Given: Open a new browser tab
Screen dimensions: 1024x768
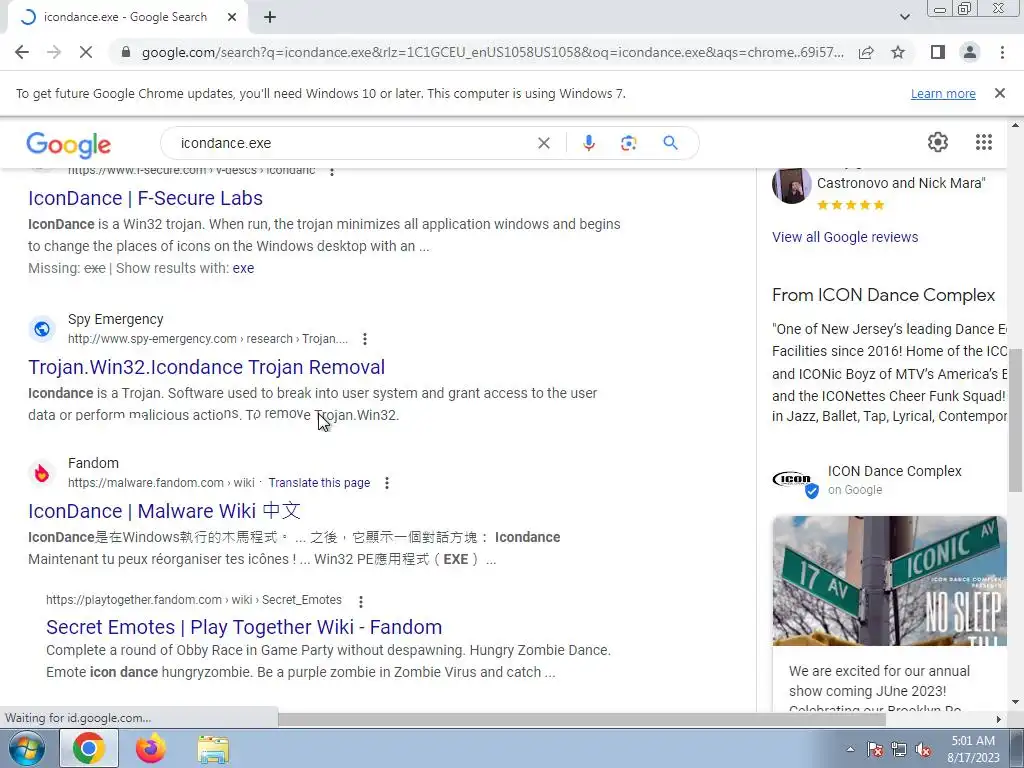Looking at the screenshot, I should [x=270, y=17].
